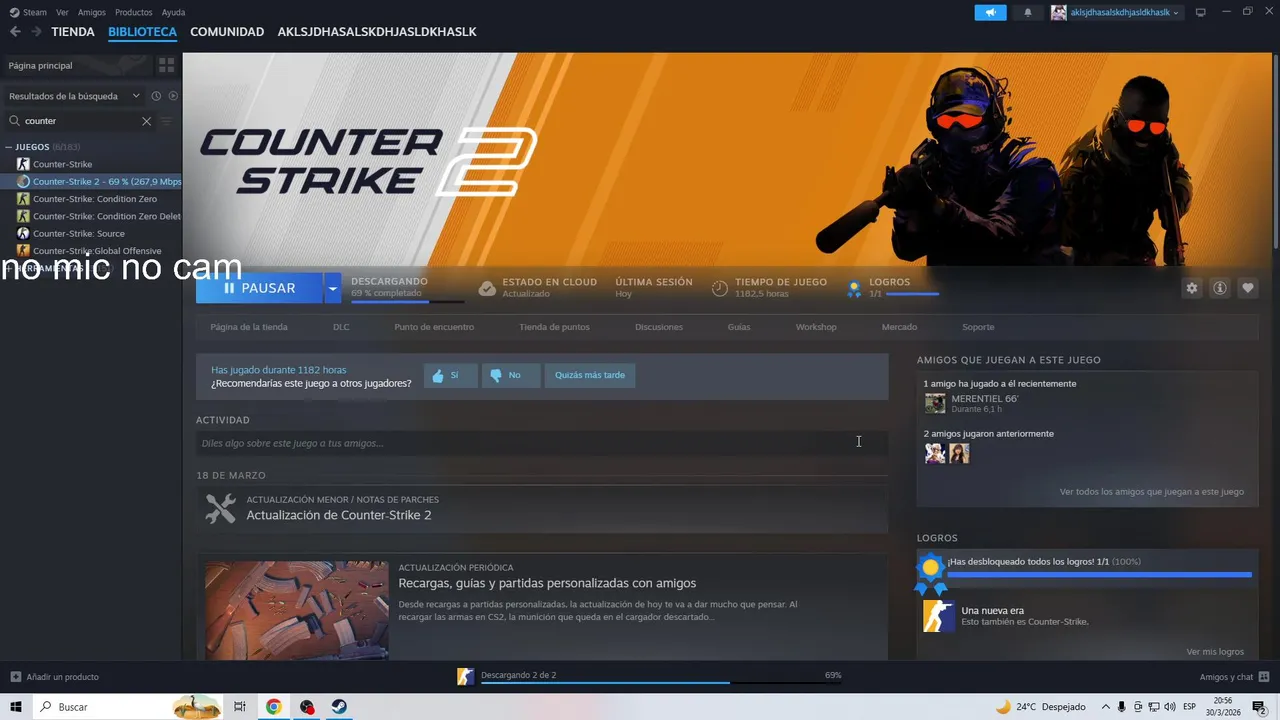Open the Recargas update article thumbnail

coord(297,610)
